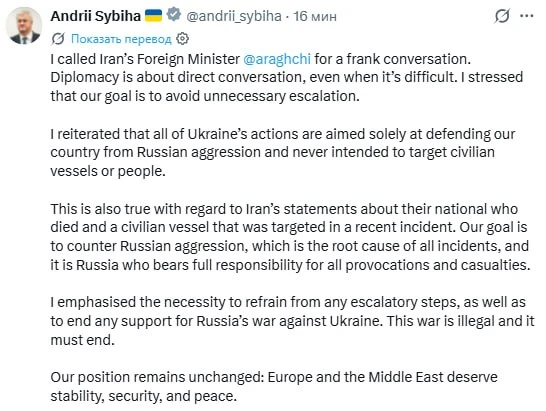Click the display name Andrii Sybiha
Screen dimensions: 546x411
tap(95, 16)
